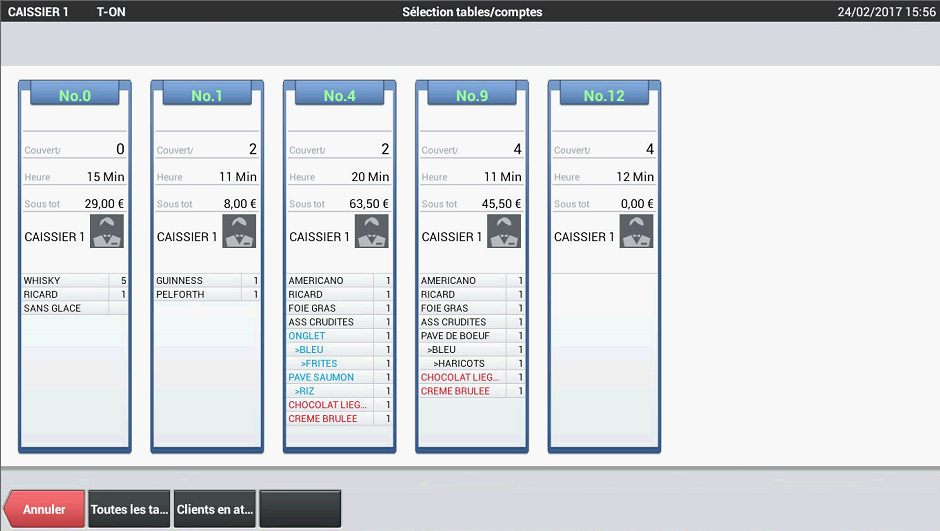Click the cashier avatar on table No.4
This screenshot has height=531, width=940.
(372, 231)
